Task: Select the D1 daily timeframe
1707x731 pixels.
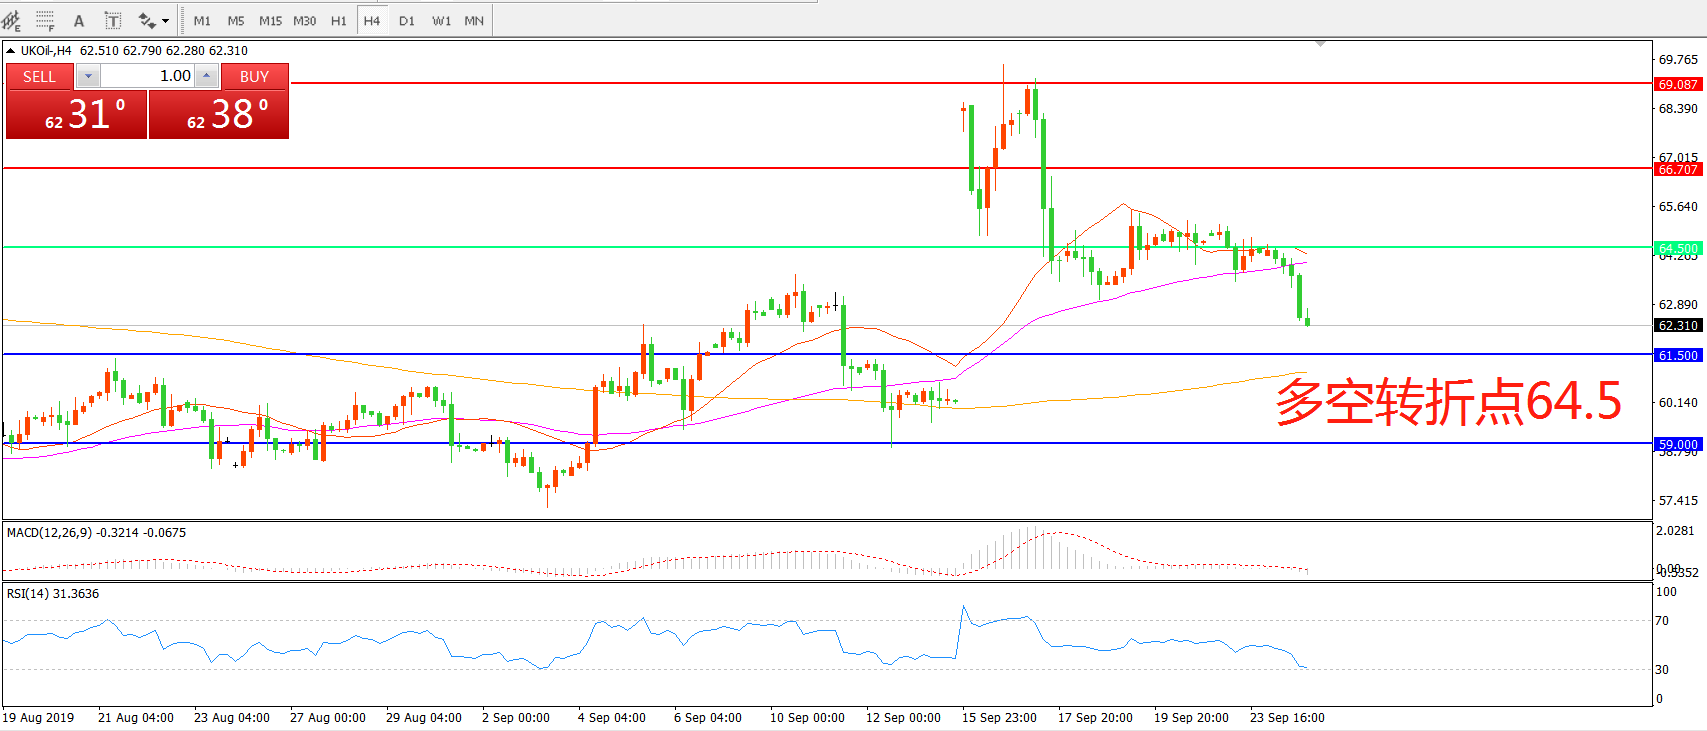Action: [x=406, y=21]
